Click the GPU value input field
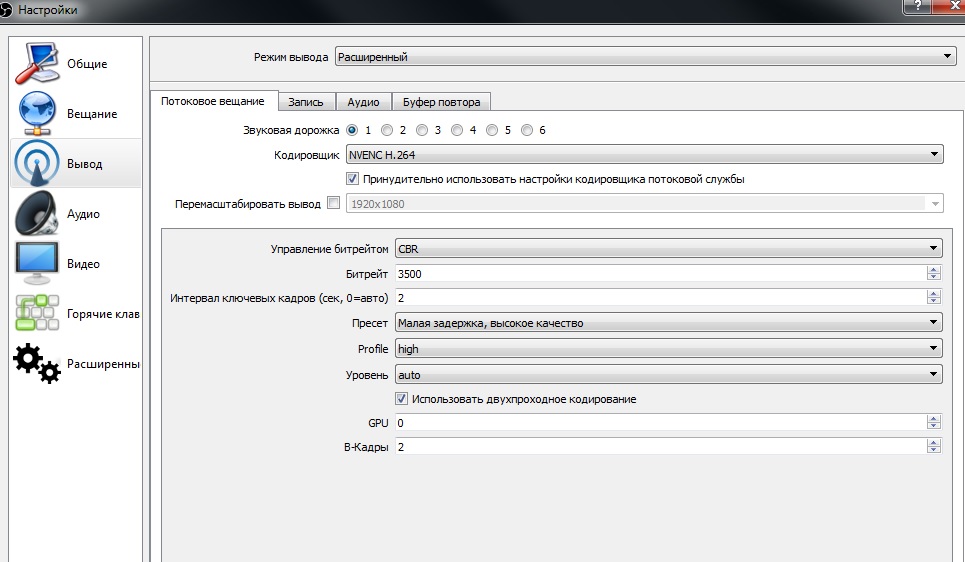The width and height of the screenshot is (965, 562). tap(660, 422)
